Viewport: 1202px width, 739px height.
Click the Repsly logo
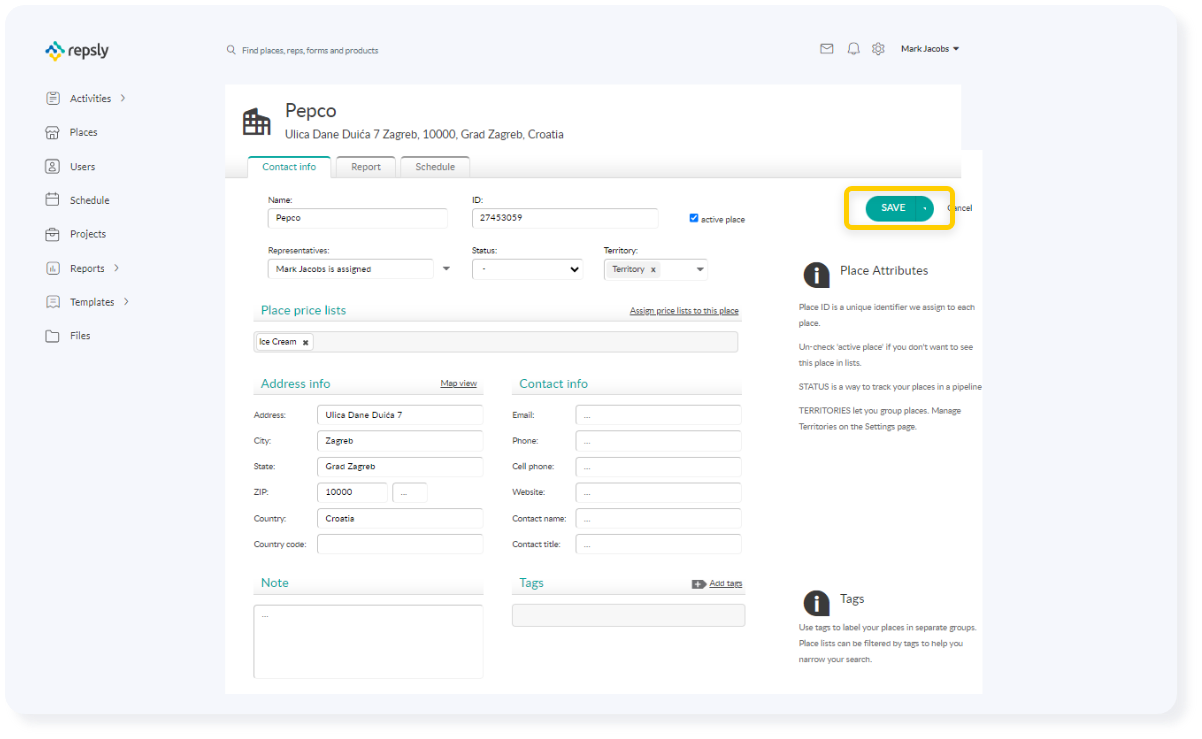coord(77,50)
